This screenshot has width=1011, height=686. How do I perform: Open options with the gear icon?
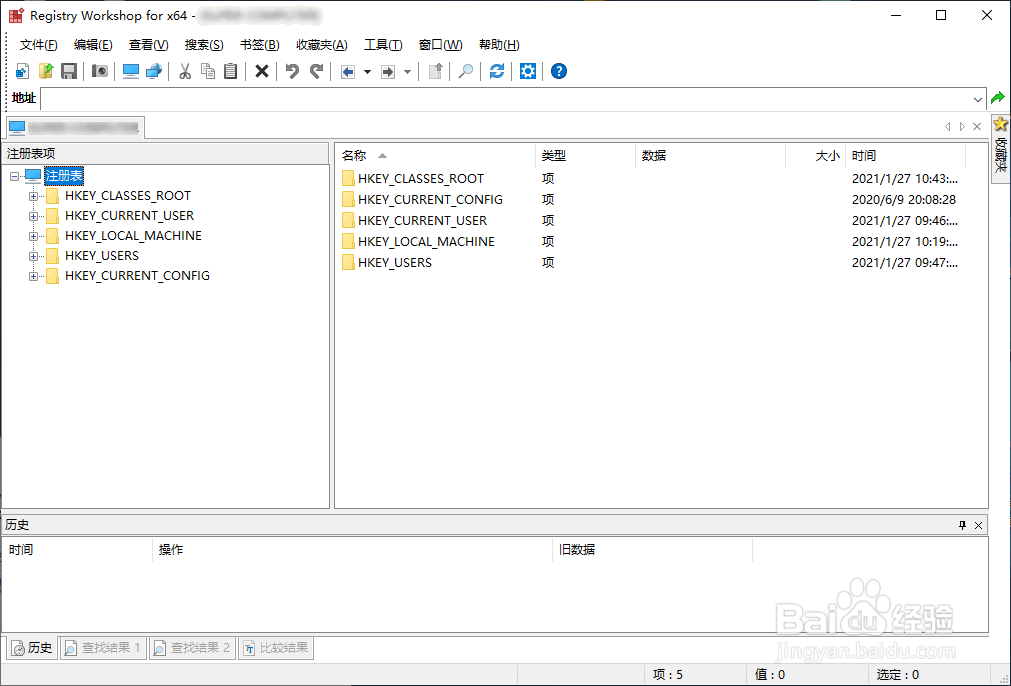click(x=528, y=71)
